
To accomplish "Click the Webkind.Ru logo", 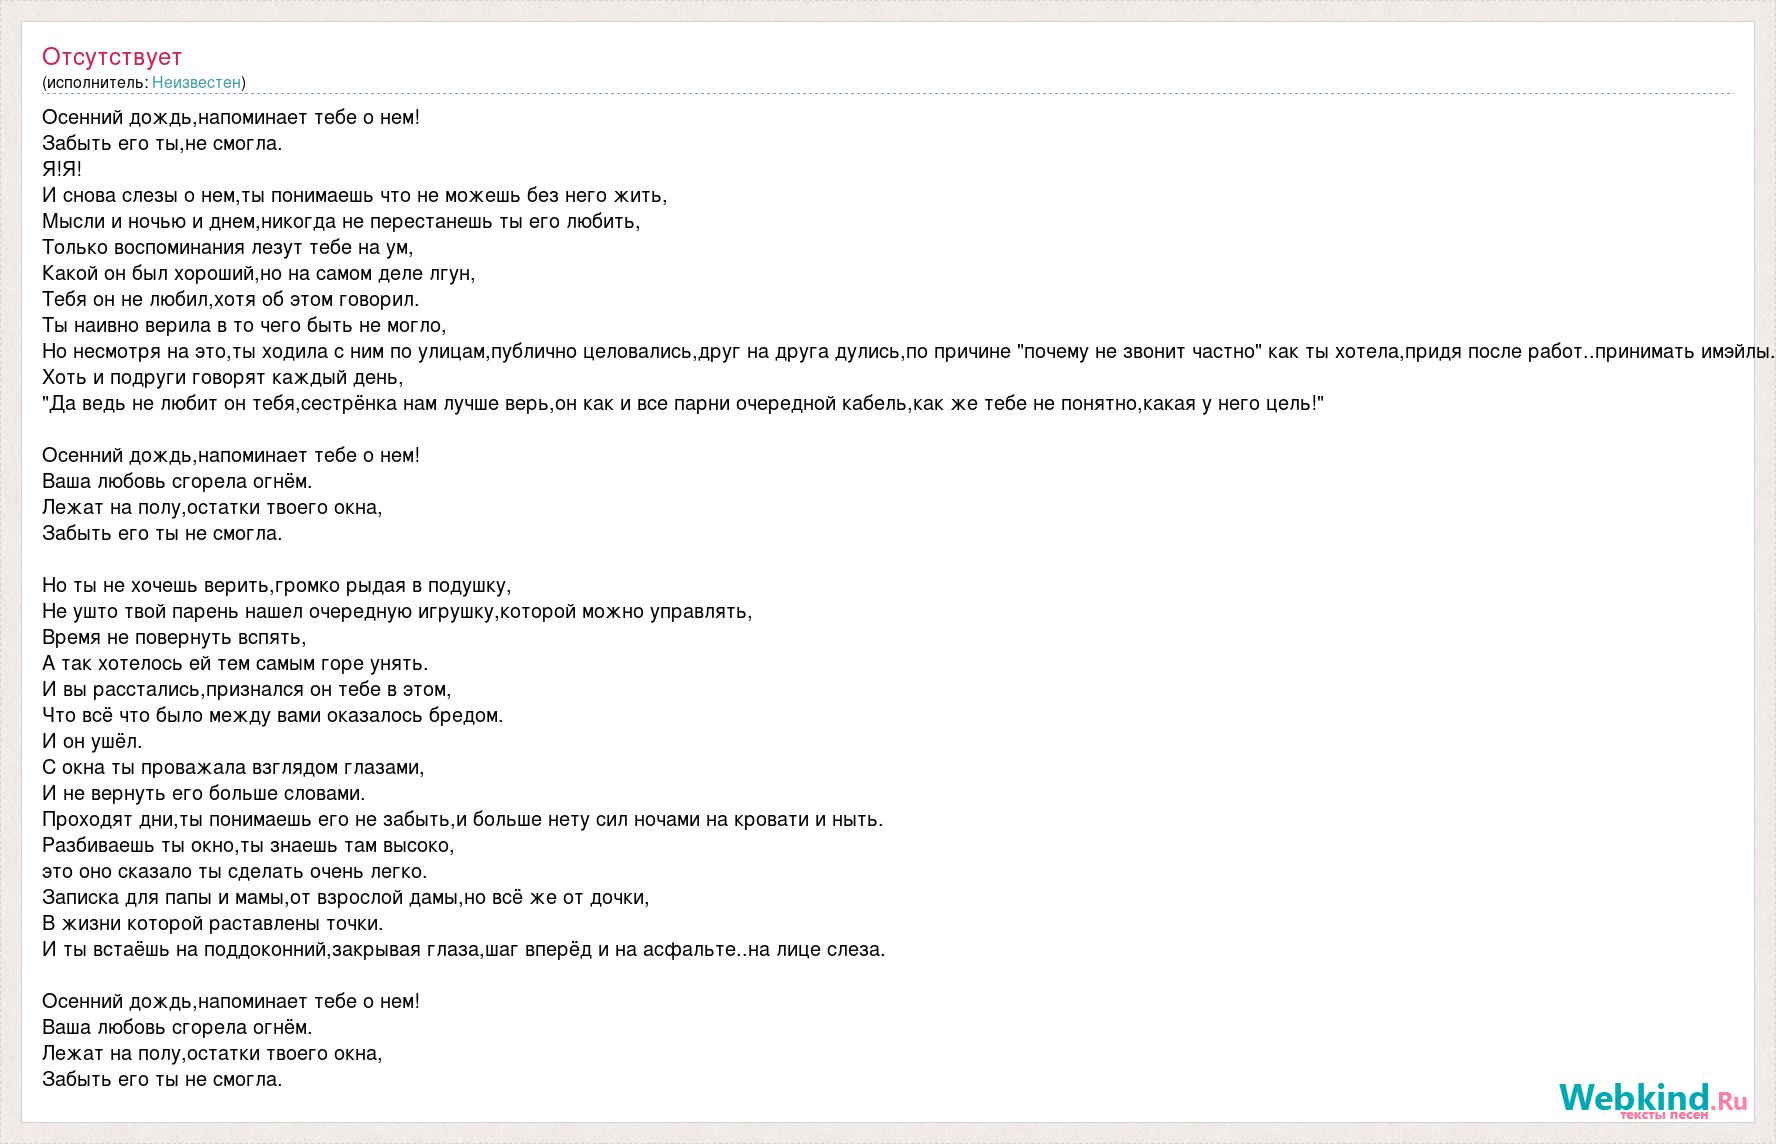I will pyautogui.click(x=1654, y=1099).
